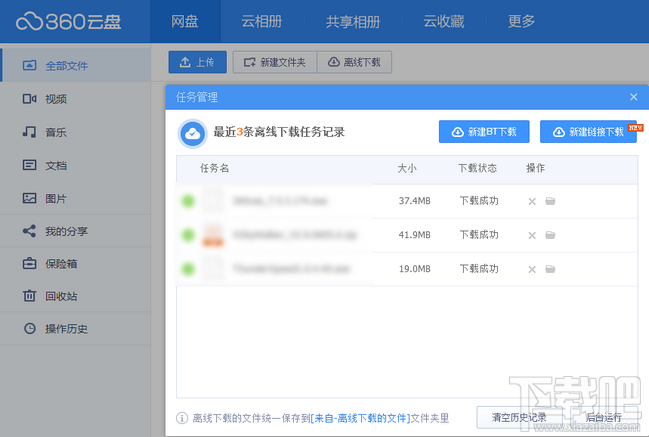Click green status dot of 41.9MB task
The height and width of the screenshot is (437, 649).
pyautogui.click(x=188, y=235)
